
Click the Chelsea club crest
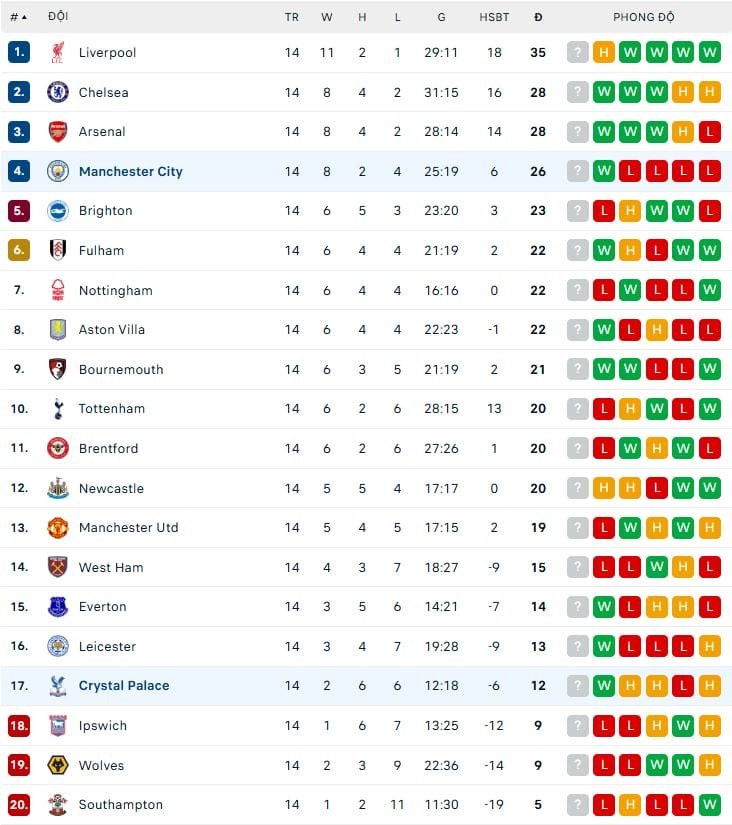(57, 92)
